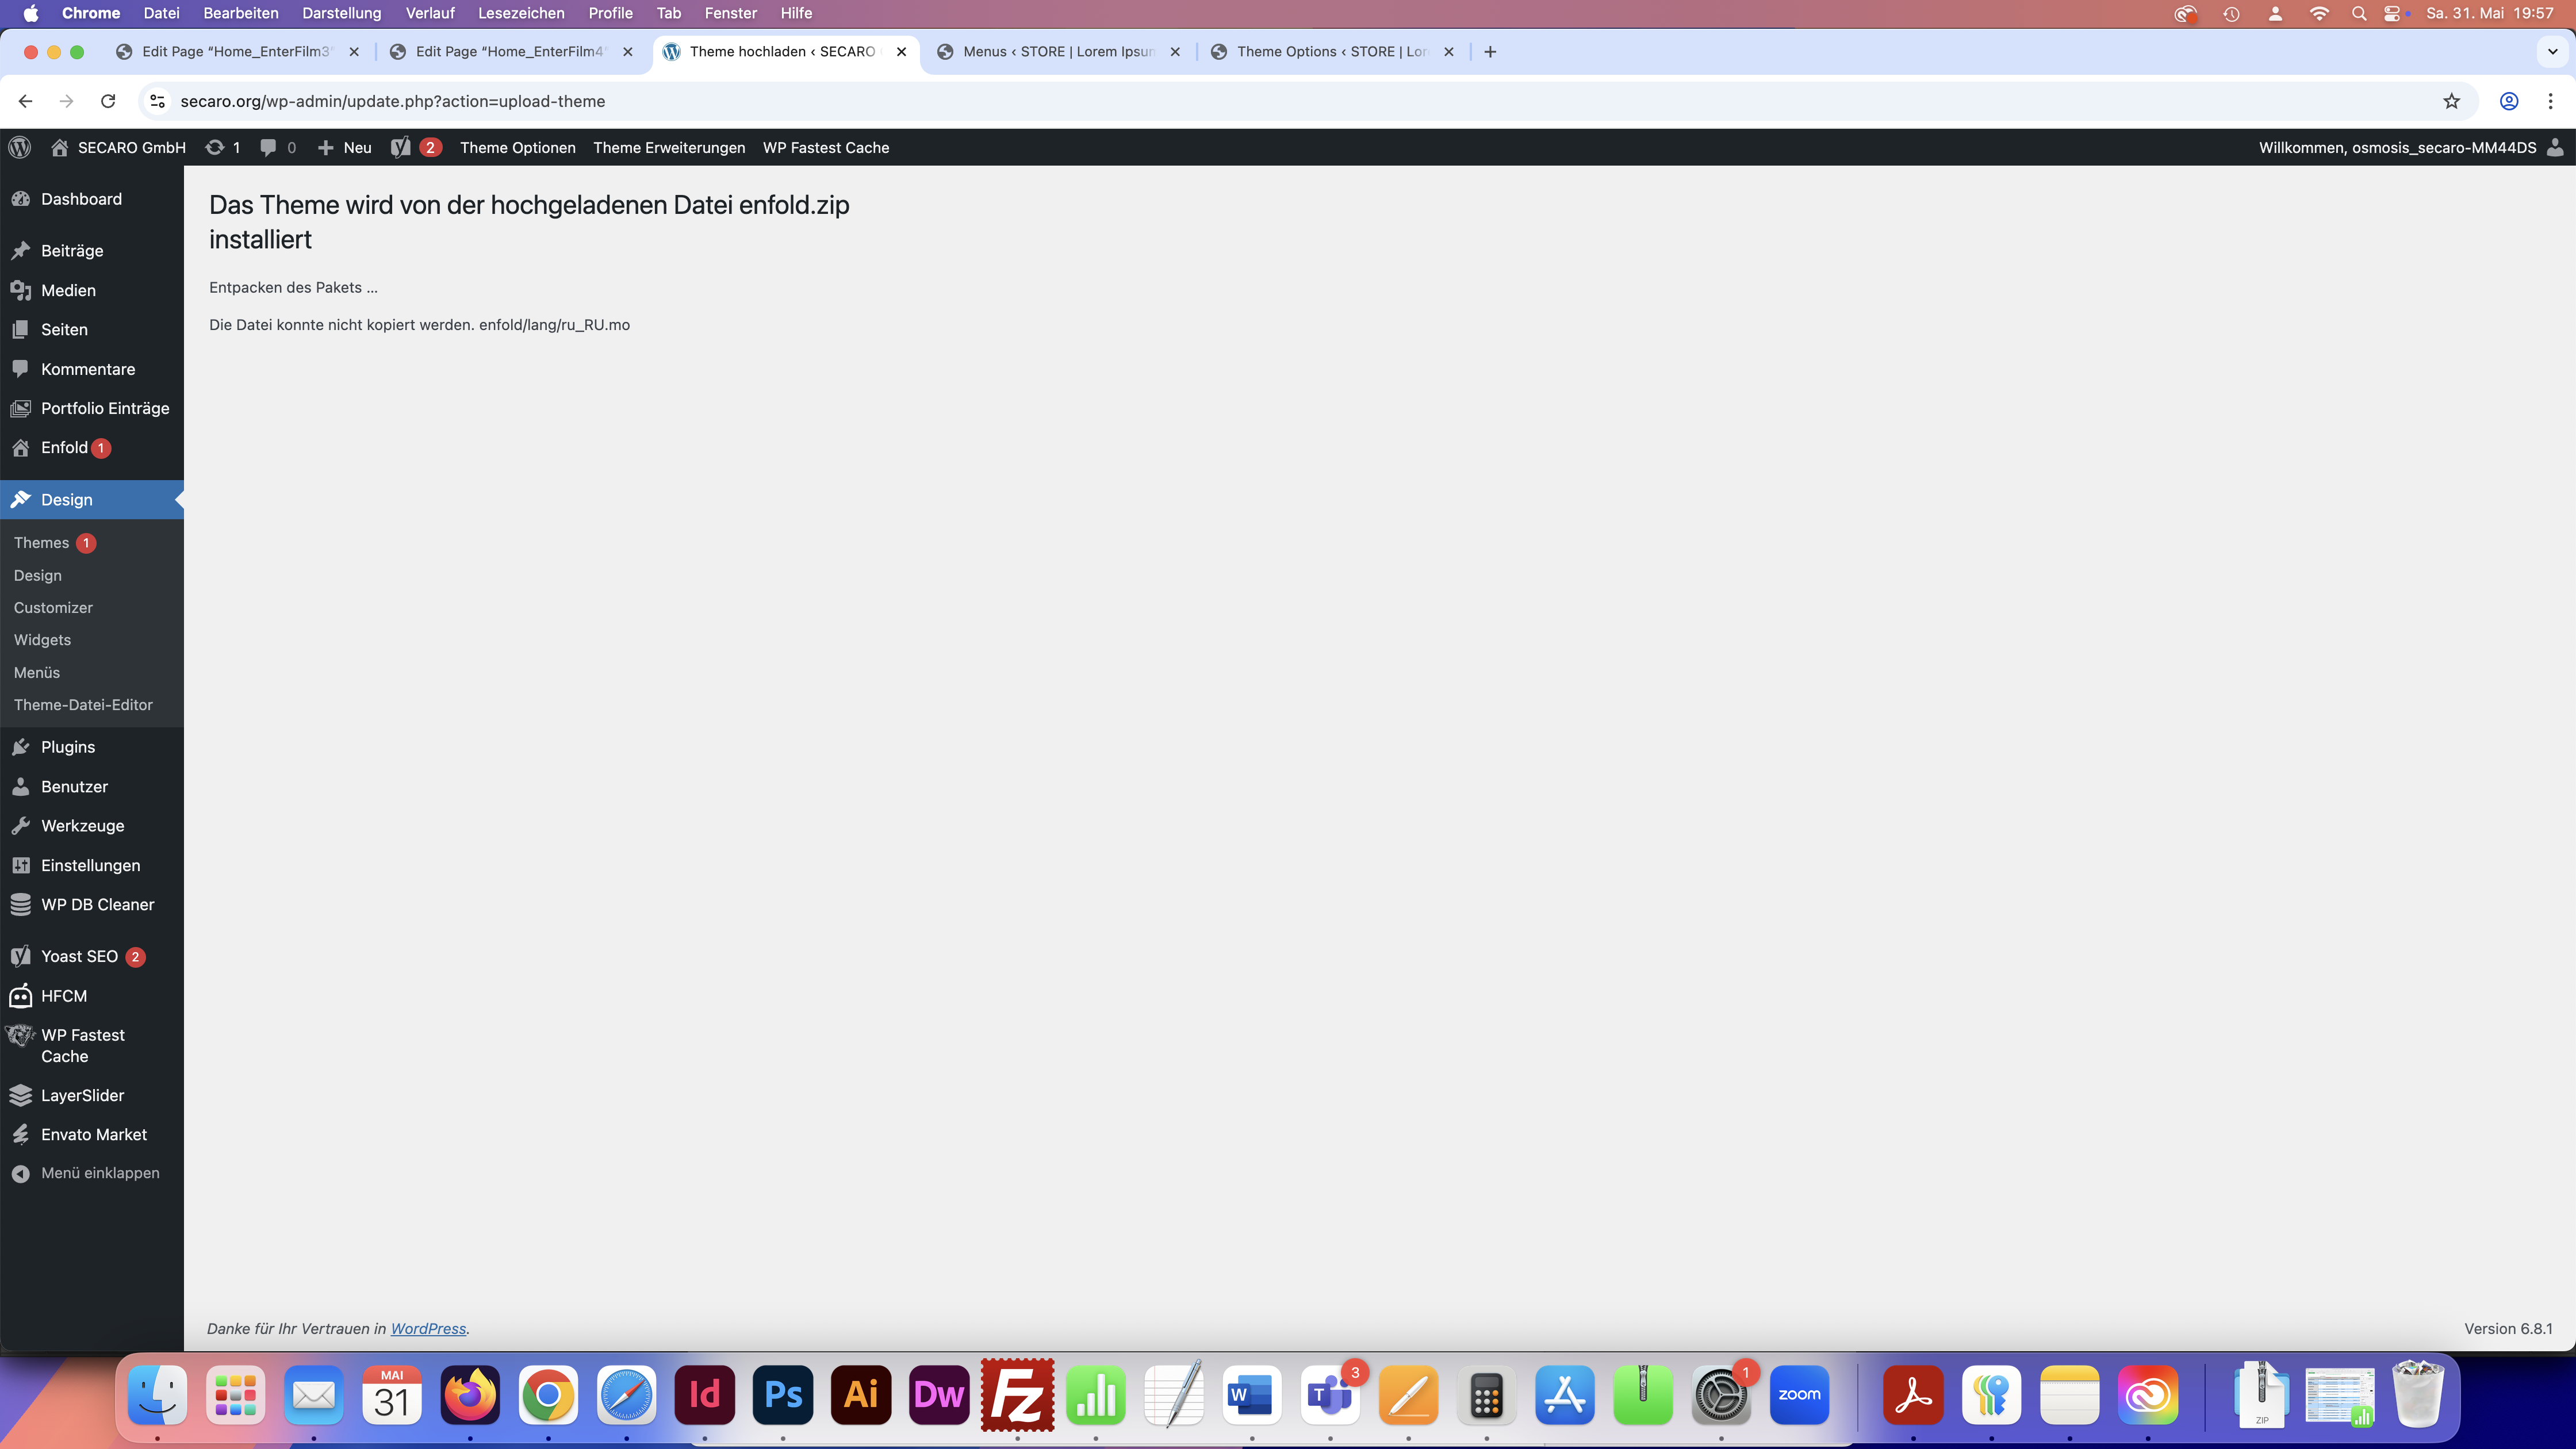Open the WordPress logo menu in admin bar
The height and width of the screenshot is (1449, 2576).
tap(20, 147)
